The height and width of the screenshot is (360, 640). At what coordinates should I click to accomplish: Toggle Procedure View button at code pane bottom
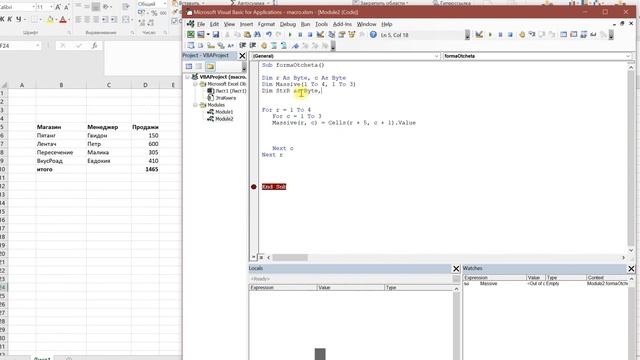click(x=253, y=257)
